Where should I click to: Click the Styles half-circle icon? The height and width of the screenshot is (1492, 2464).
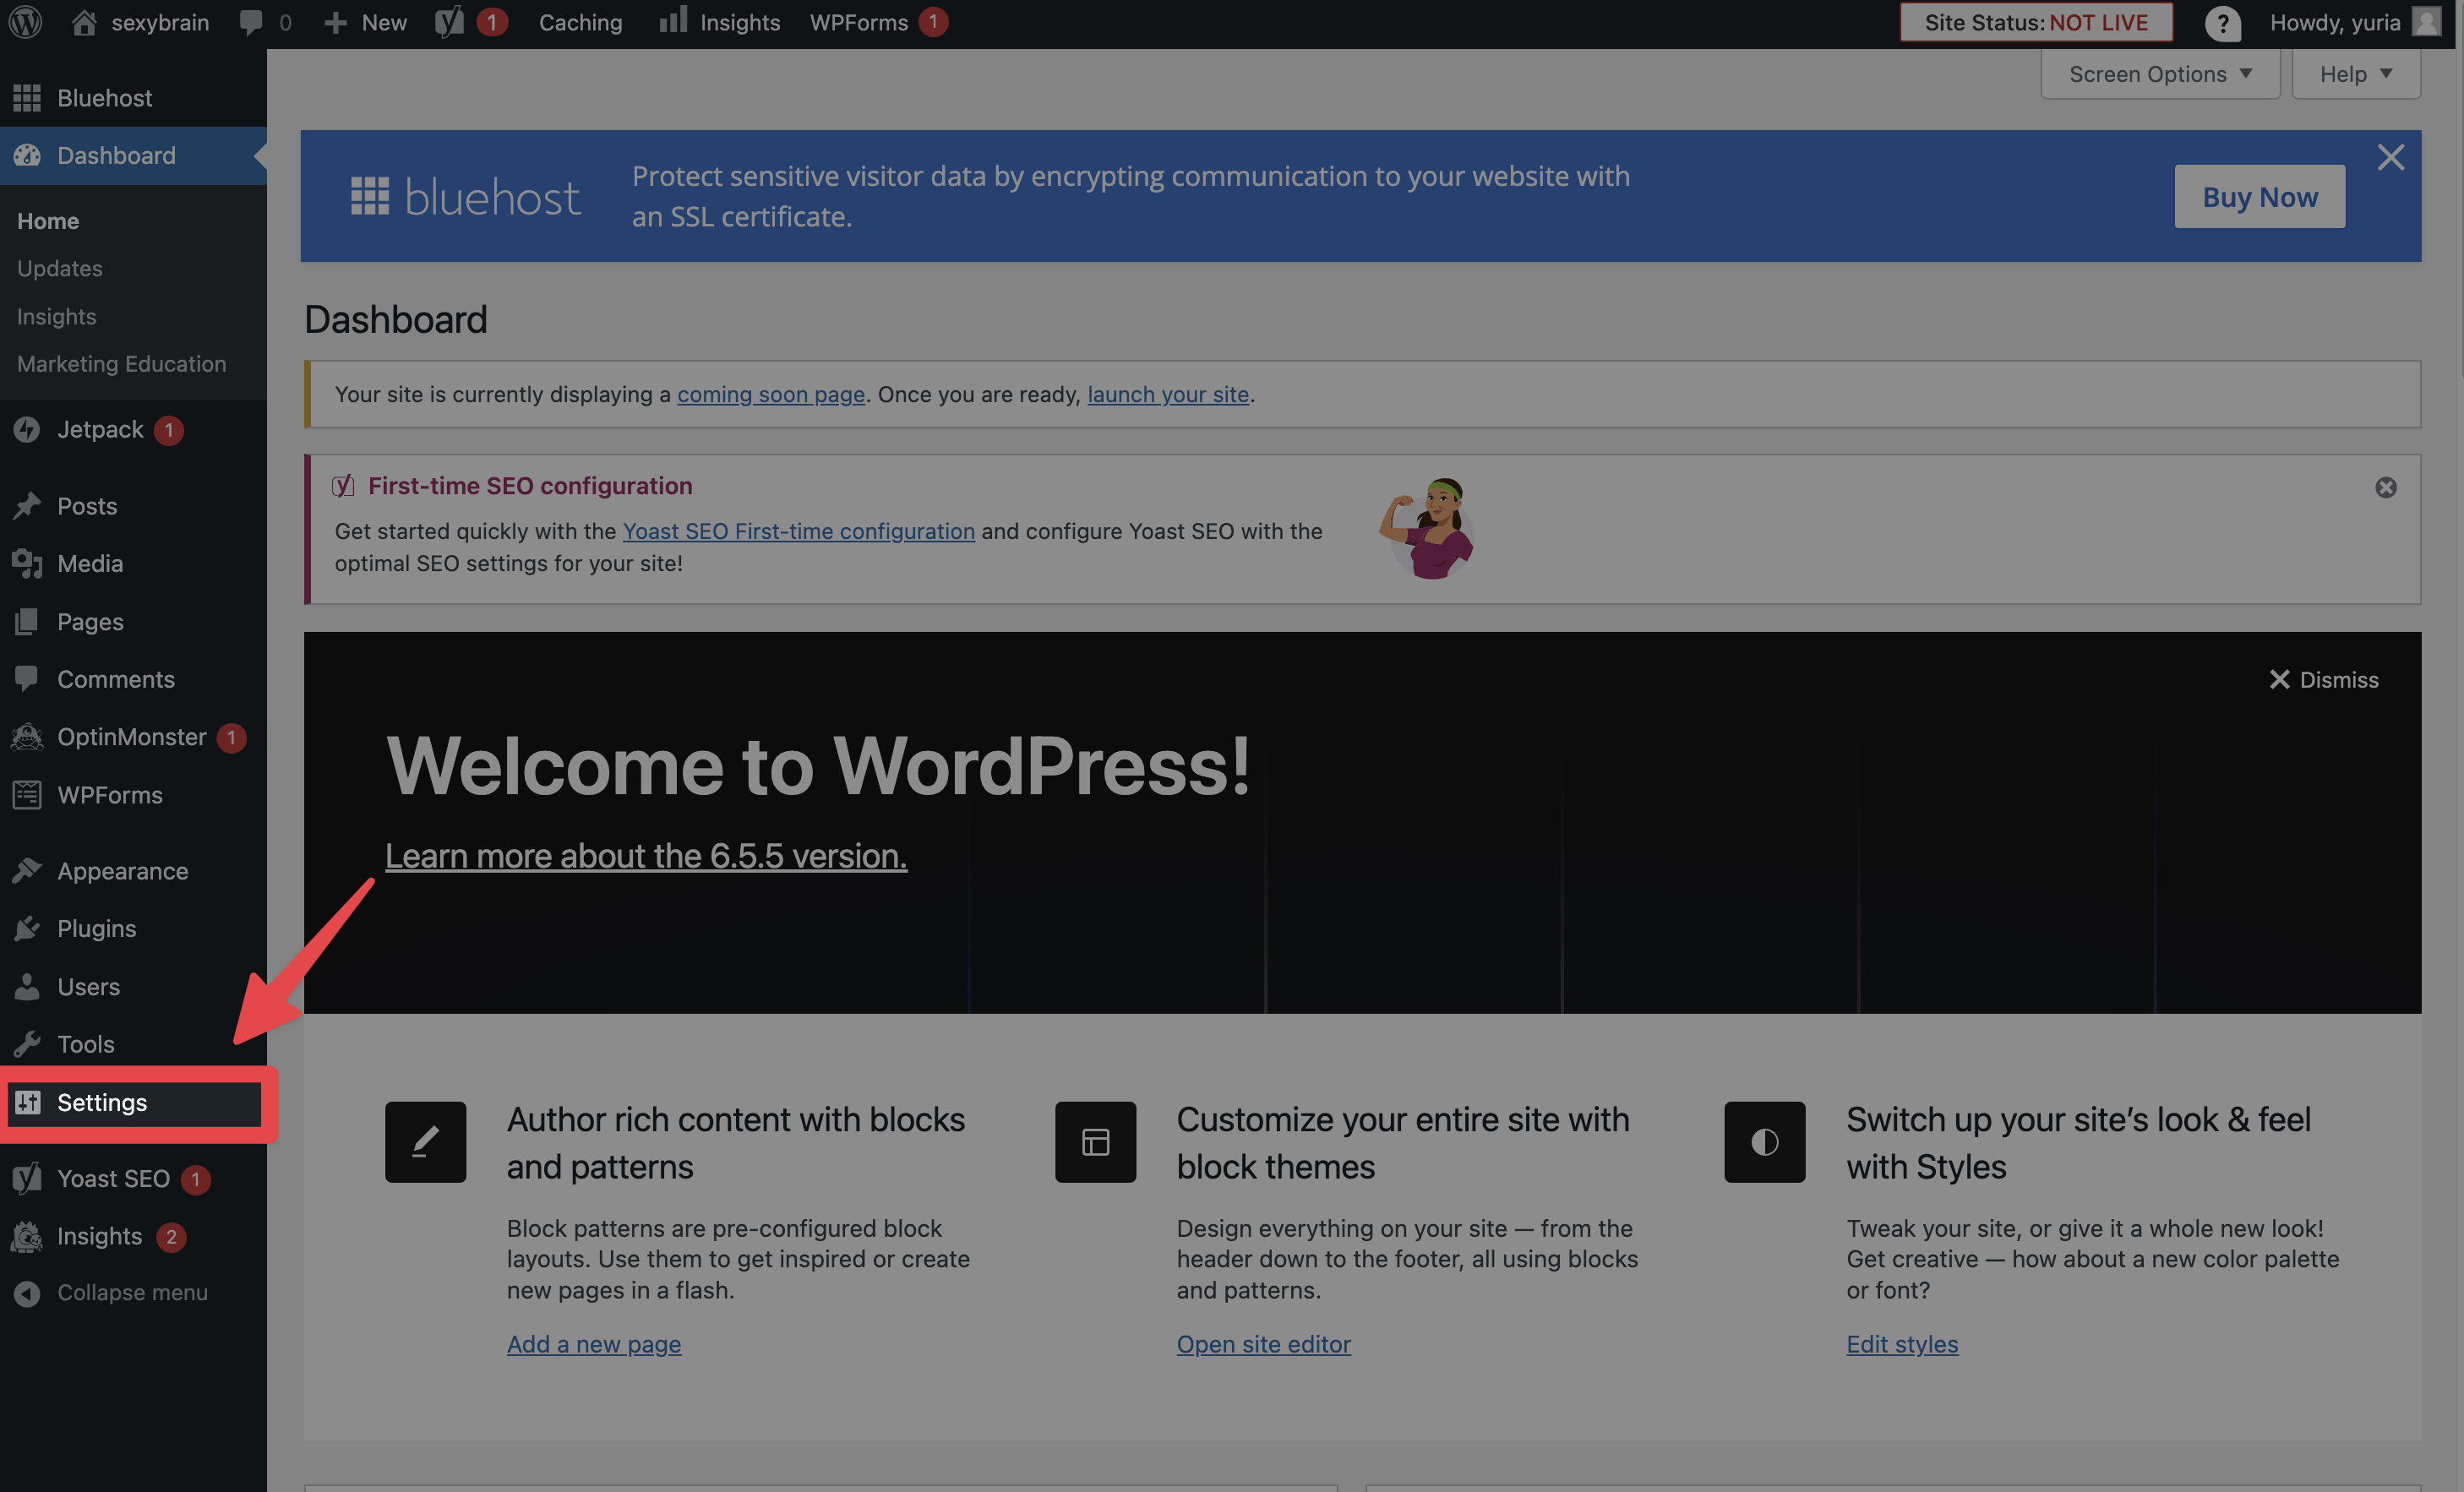[x=1764, y=1142]
